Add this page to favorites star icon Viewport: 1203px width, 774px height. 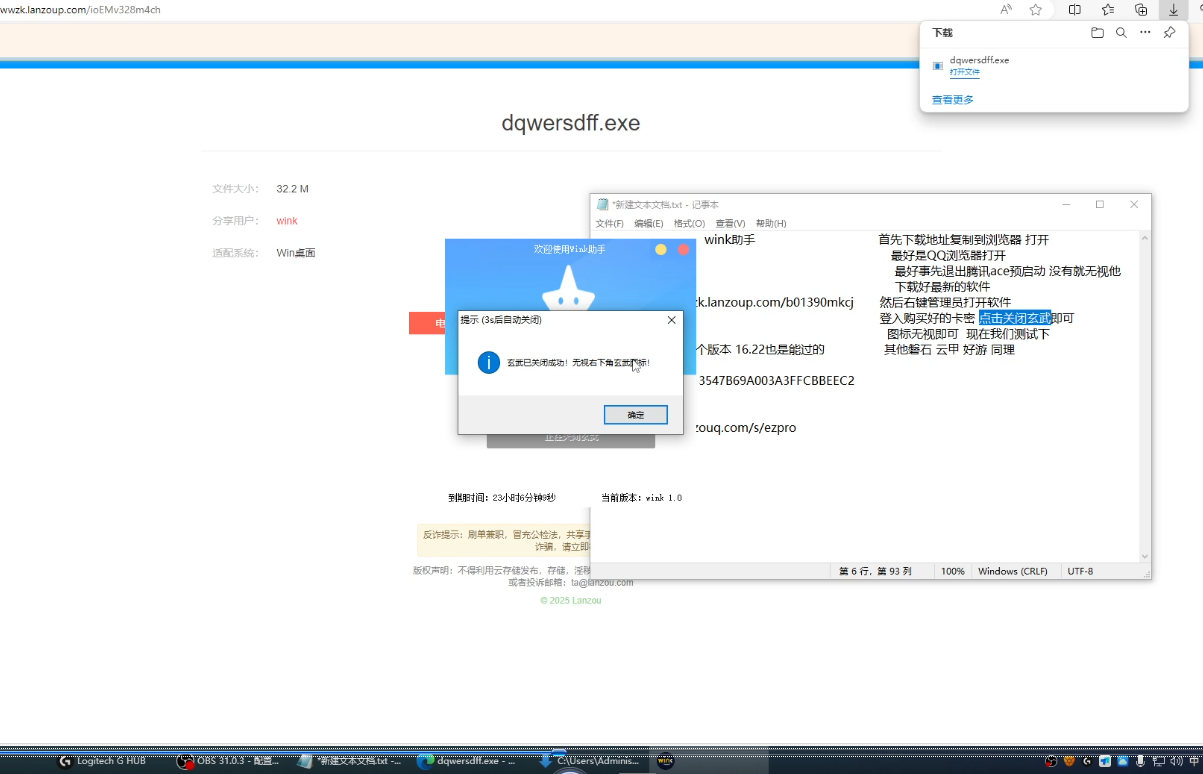pos(1036,10)
